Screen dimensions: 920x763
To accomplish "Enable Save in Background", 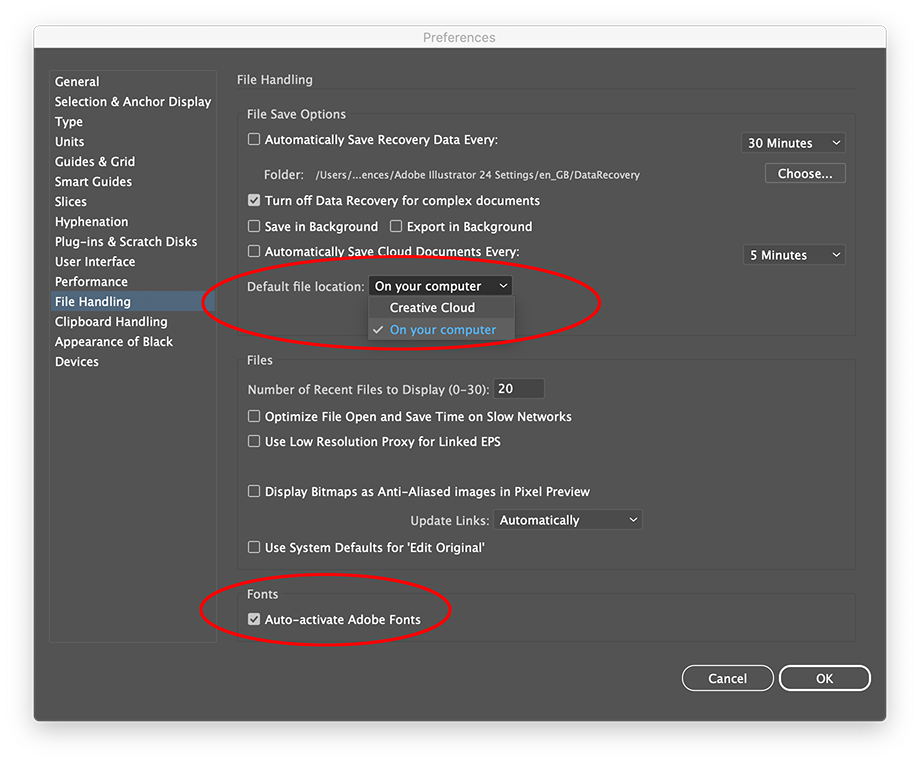I will [254, 226].
